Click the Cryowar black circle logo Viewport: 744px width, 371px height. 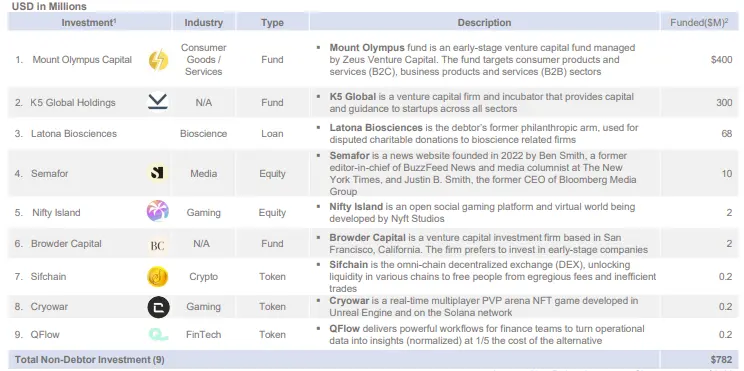click(x=158, y=308)
